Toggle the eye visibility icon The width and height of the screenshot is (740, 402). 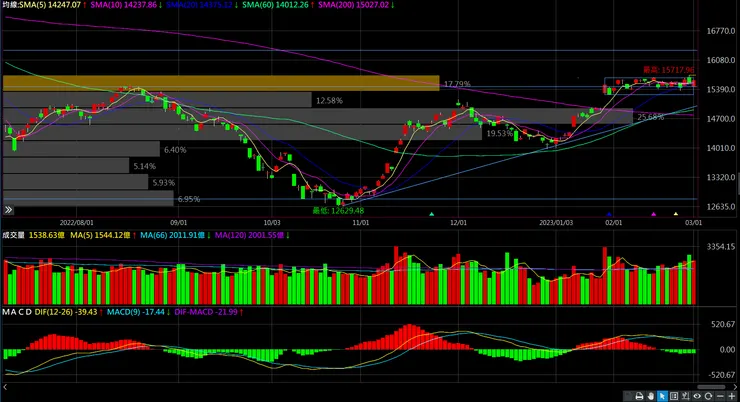697,396
